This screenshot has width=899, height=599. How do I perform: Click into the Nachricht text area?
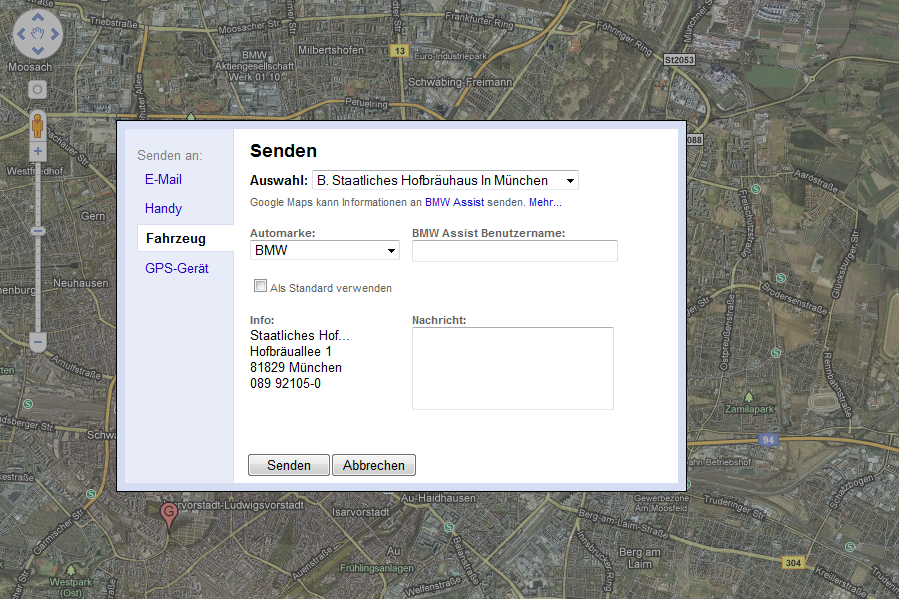coord(513,369)
